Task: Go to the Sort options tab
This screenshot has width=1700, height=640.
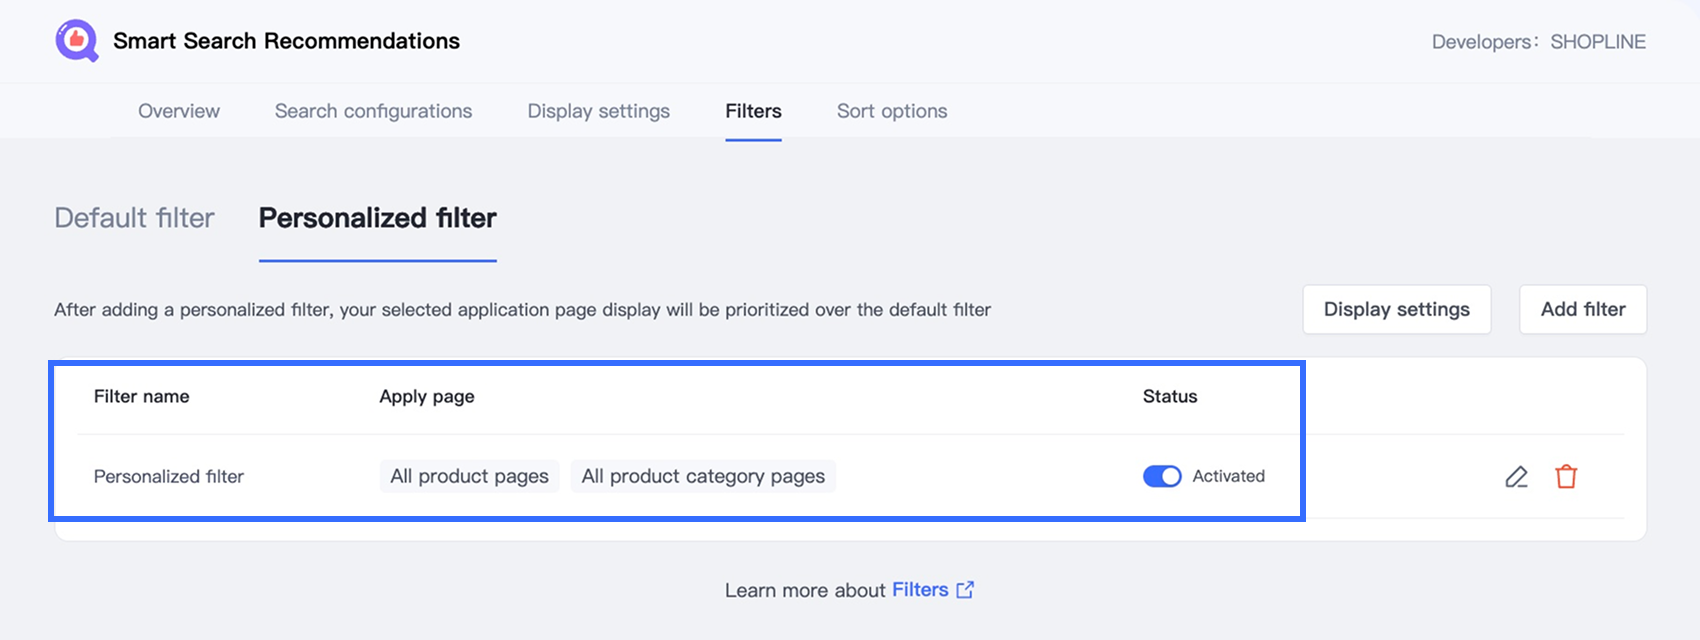Action: [x=892, y=111]
